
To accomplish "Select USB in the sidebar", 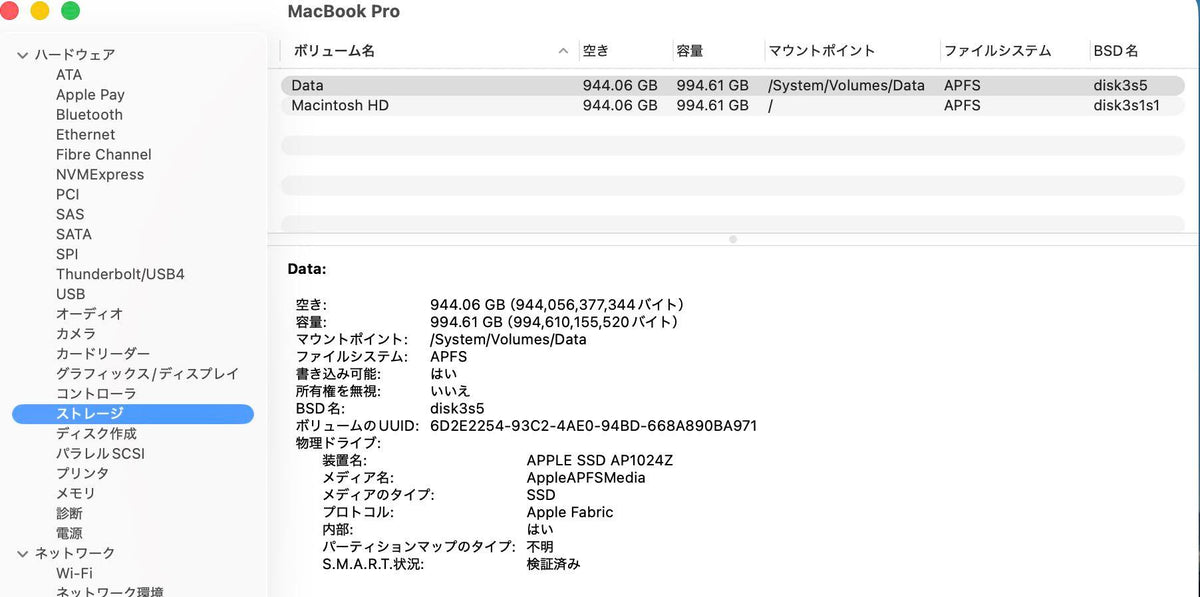I will click(x=70, y=294).
